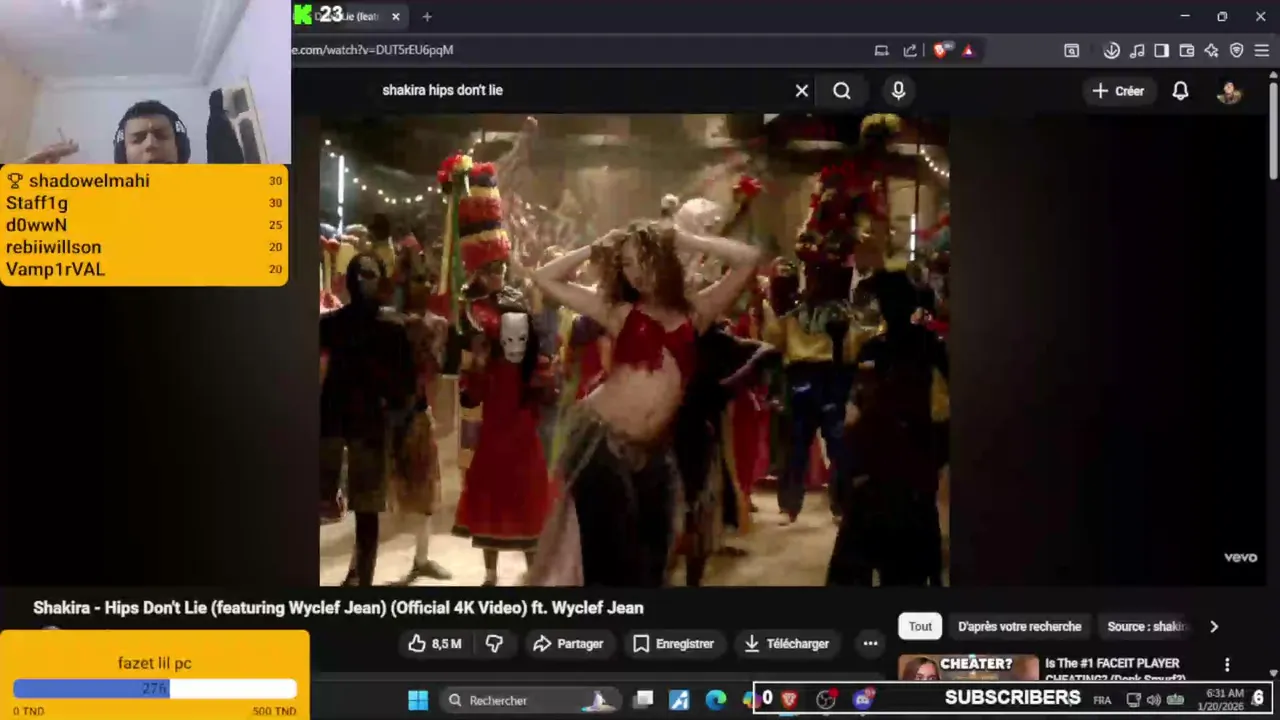This screenshot has height=720, width=1280.
Task: Click shadowelmahi in the leaderboard
Action: pyautogui.click(x=89, y=181)
